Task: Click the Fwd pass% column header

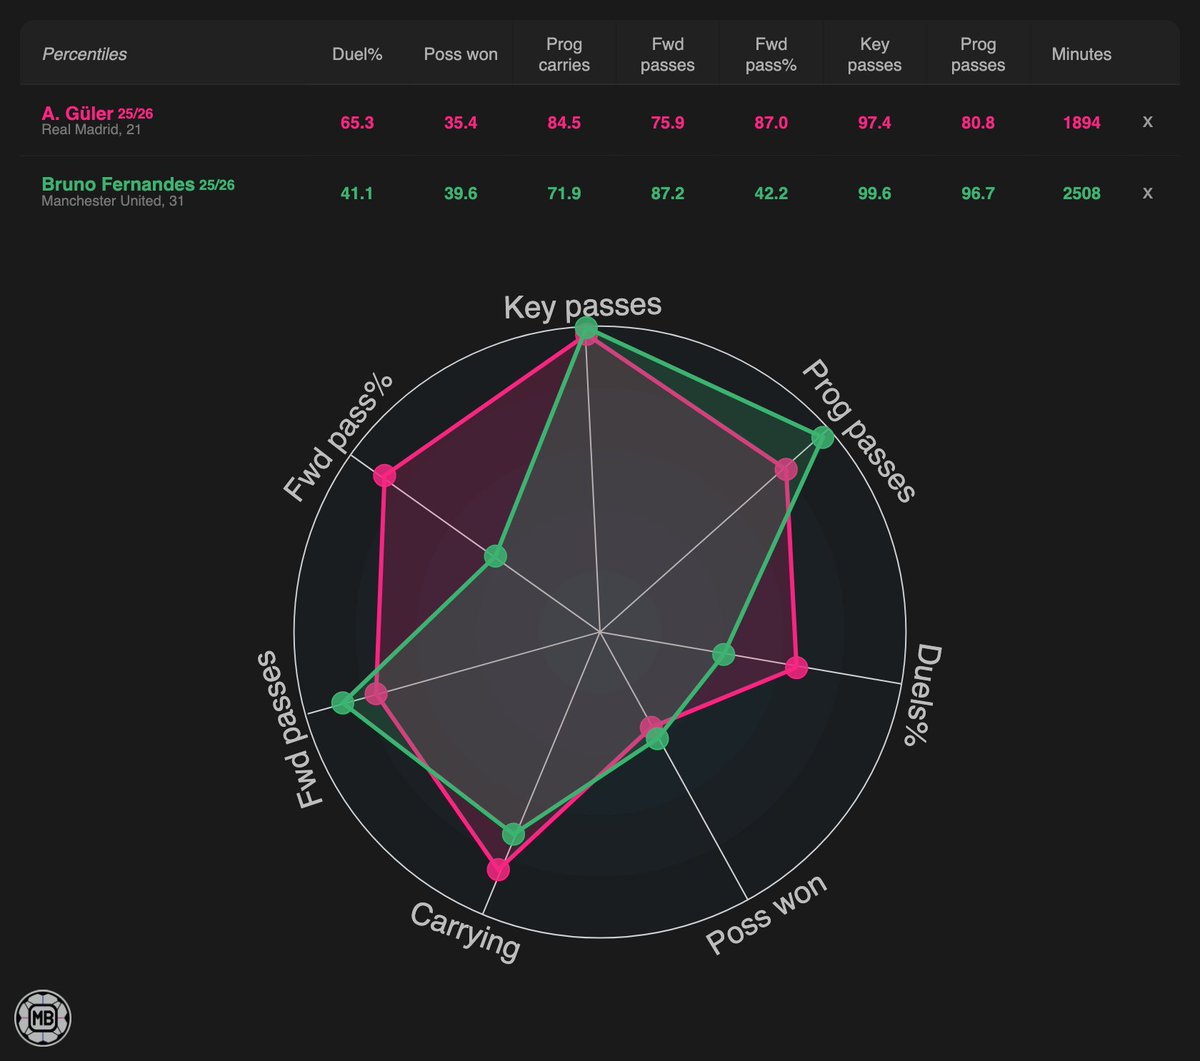Action: [772, 55]
